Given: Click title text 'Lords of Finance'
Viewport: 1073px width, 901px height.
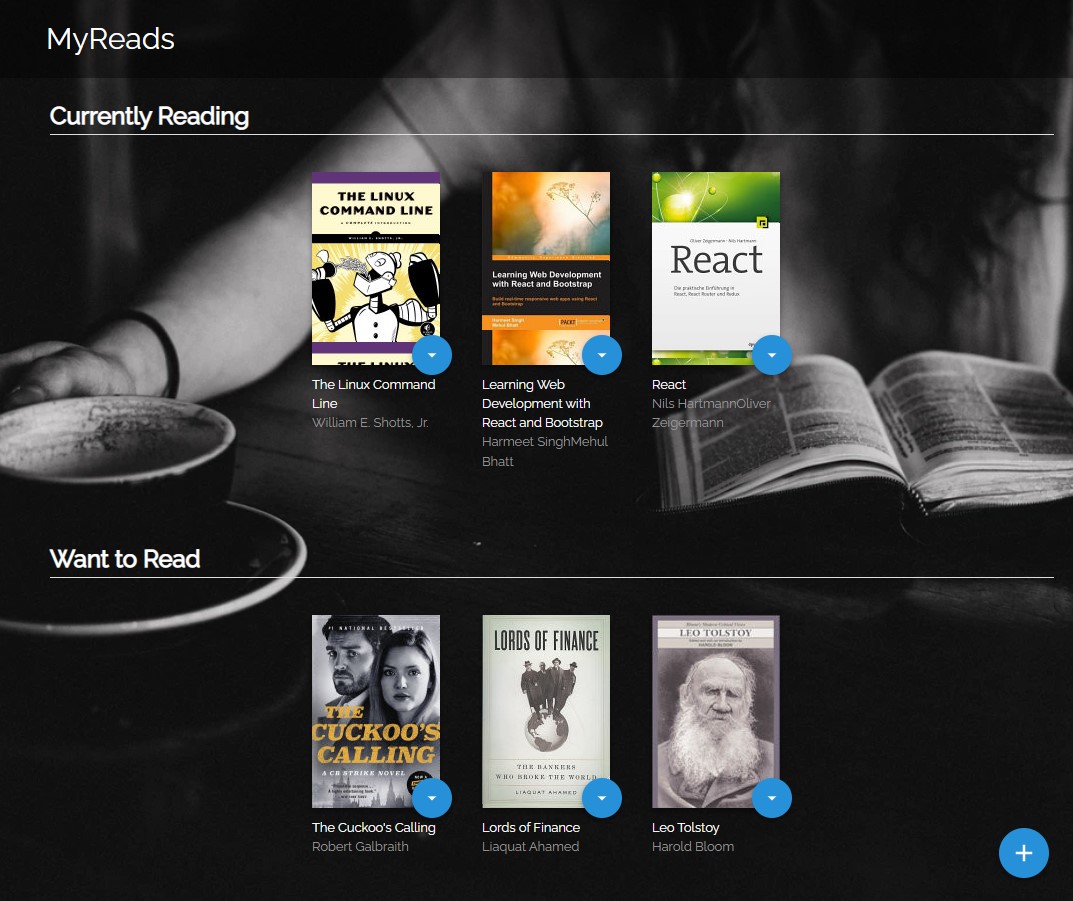Looking at the screenshot, I should click(531, 828).
